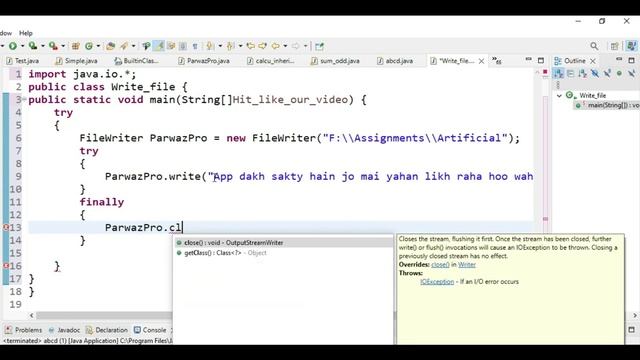Toggle the highlighted Sort button in Outline
This screenshot has width=640, height=360.
pyautogui.click(x=558, y=73)
